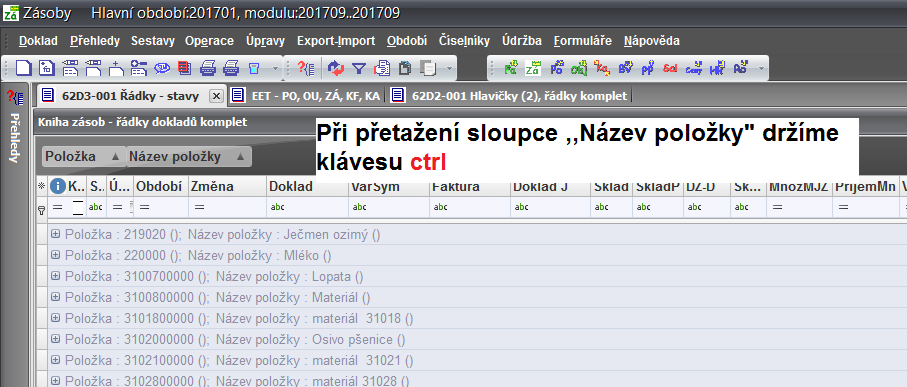Expand the Položka 219020 Ječmen ozimý group

click(56, 234)
